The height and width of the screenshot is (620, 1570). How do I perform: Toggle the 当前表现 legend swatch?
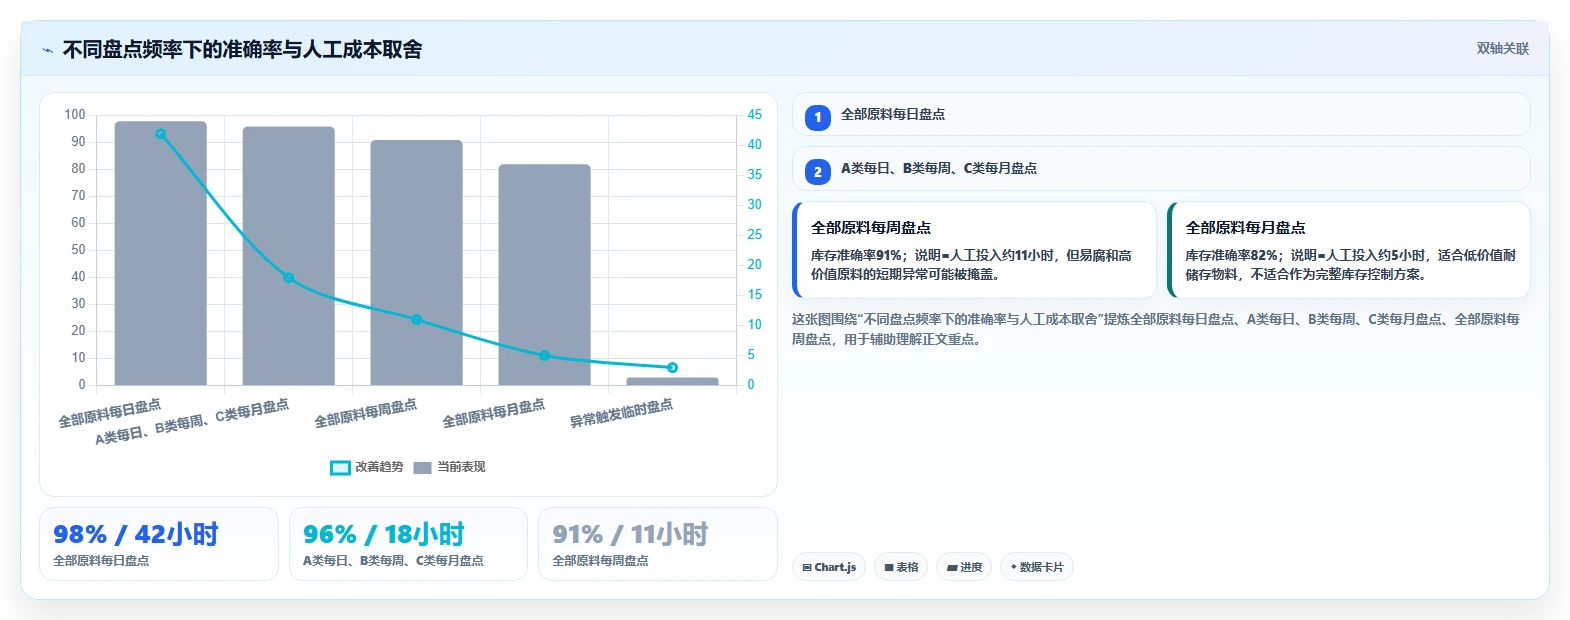(422, 468)
